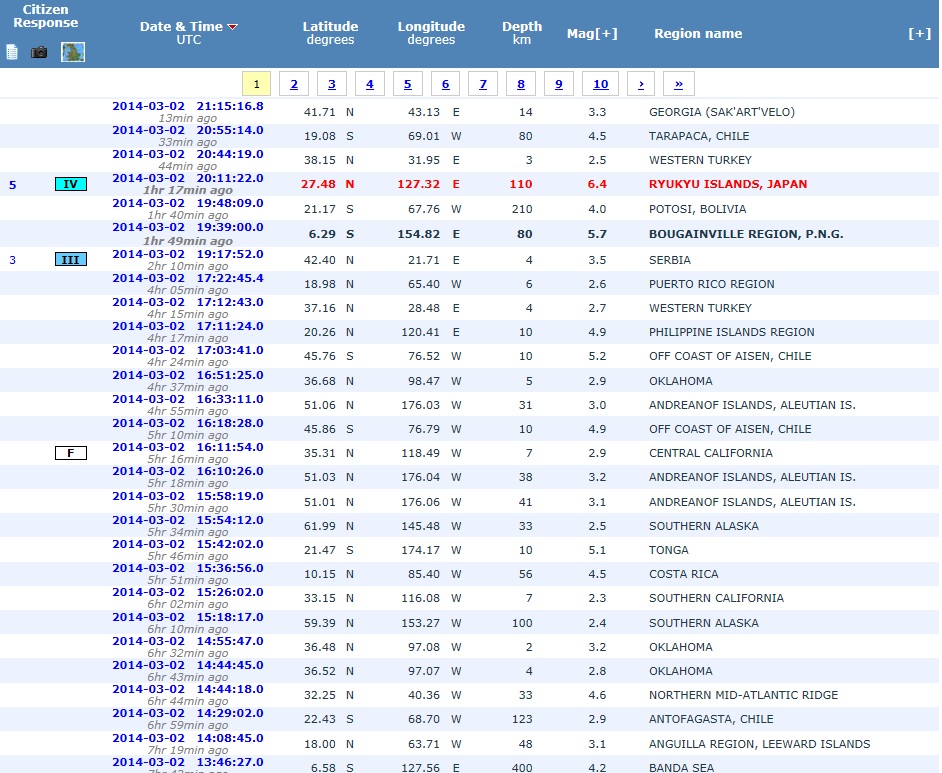Select the TONGA region text
This screenshot has height=773, width=942.
point(669,550)
